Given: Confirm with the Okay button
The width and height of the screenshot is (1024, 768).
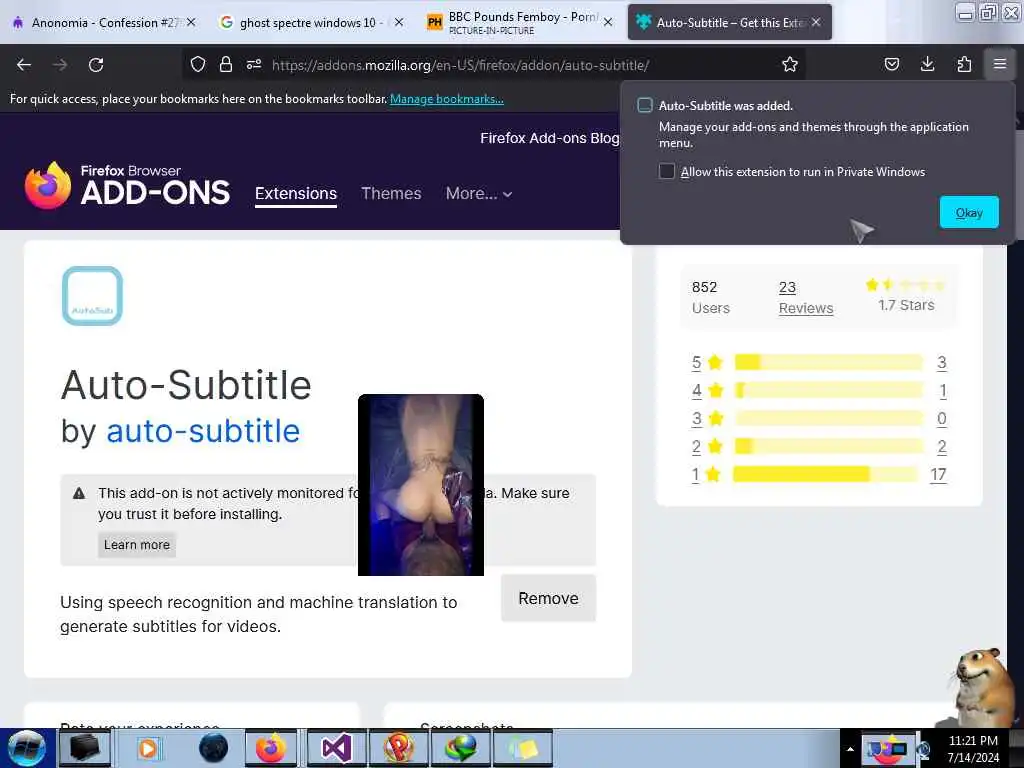Looking at the screenshot, I should [x=968, y=212].
